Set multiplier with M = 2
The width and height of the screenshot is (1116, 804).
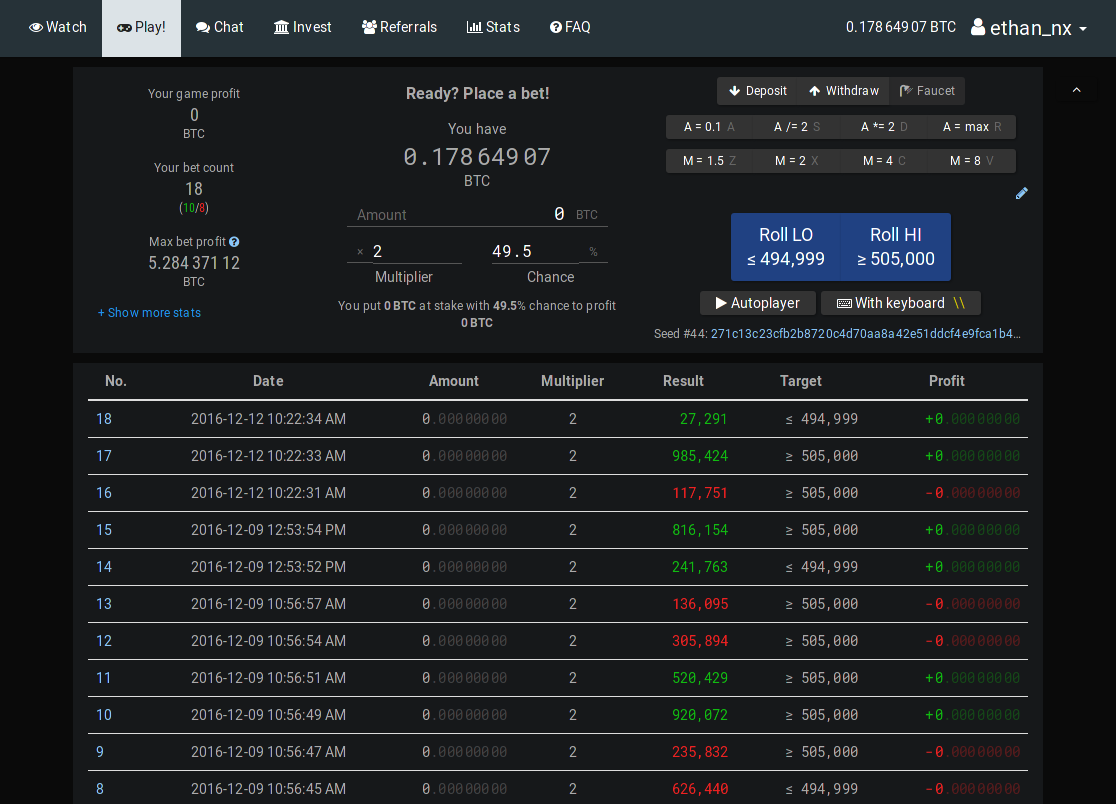796,161
